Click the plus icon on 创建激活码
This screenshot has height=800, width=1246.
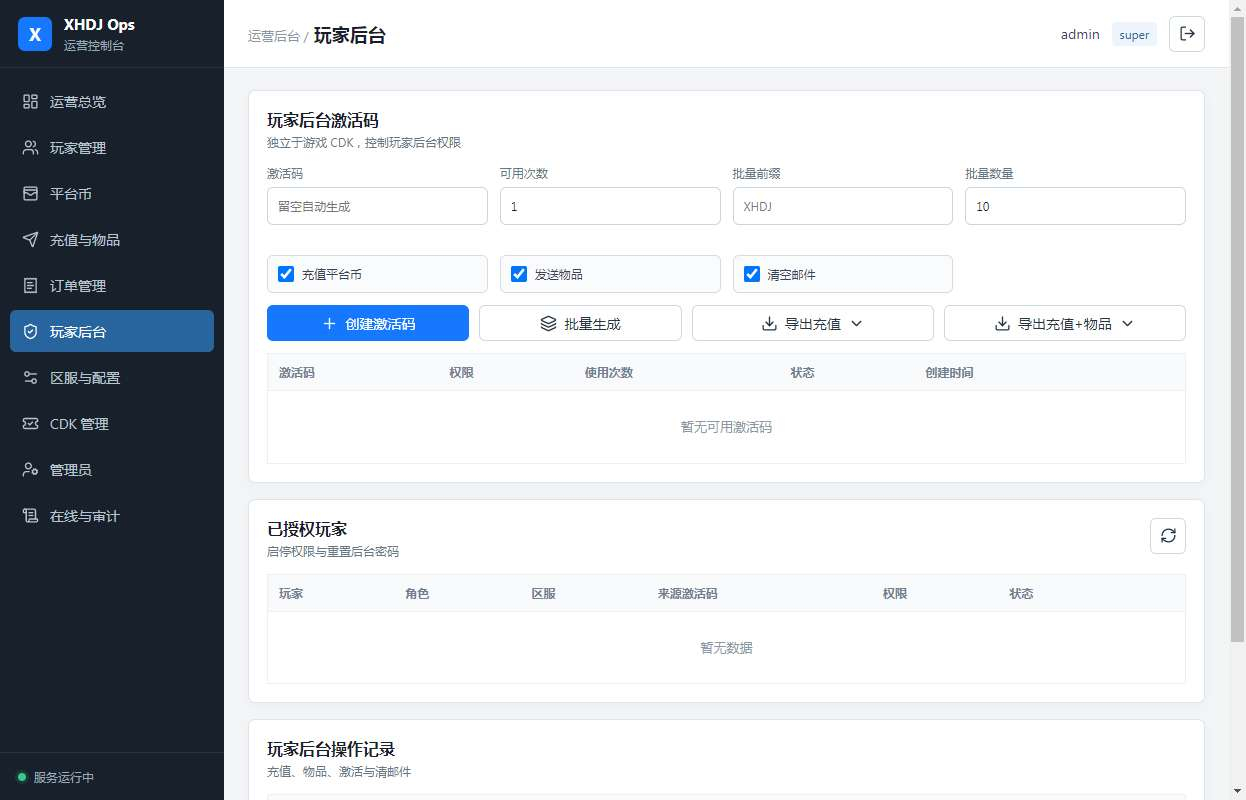pos(329,324)
